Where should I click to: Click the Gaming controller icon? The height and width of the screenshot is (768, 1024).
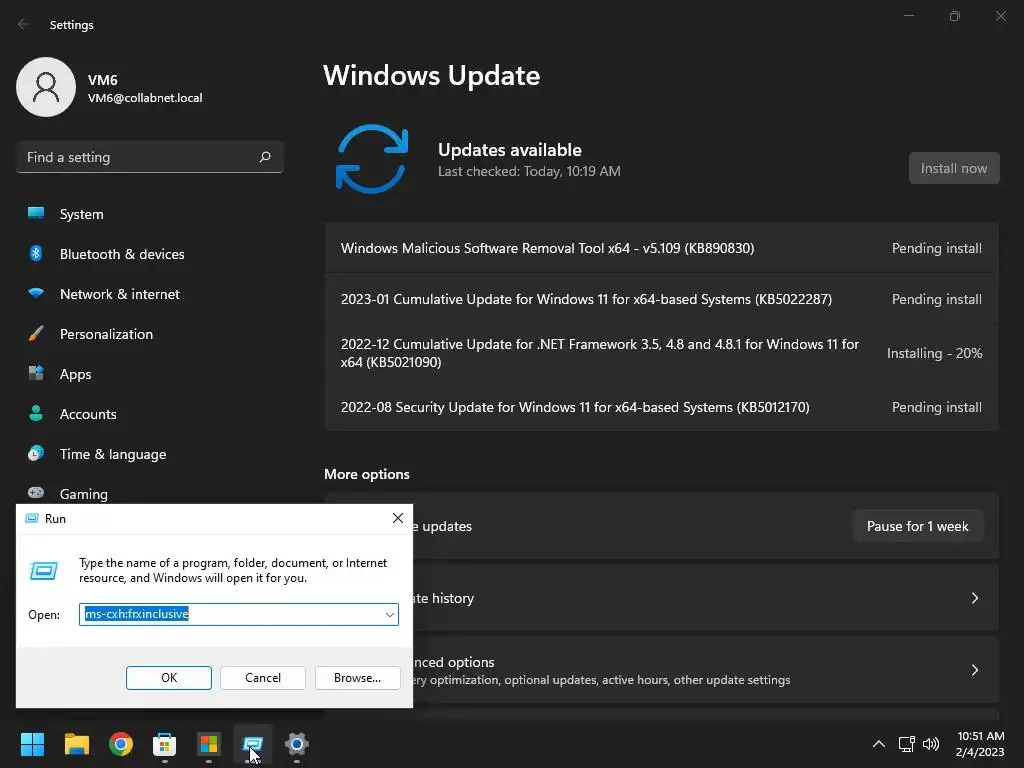pyautogui.click(x=36, y=492)
